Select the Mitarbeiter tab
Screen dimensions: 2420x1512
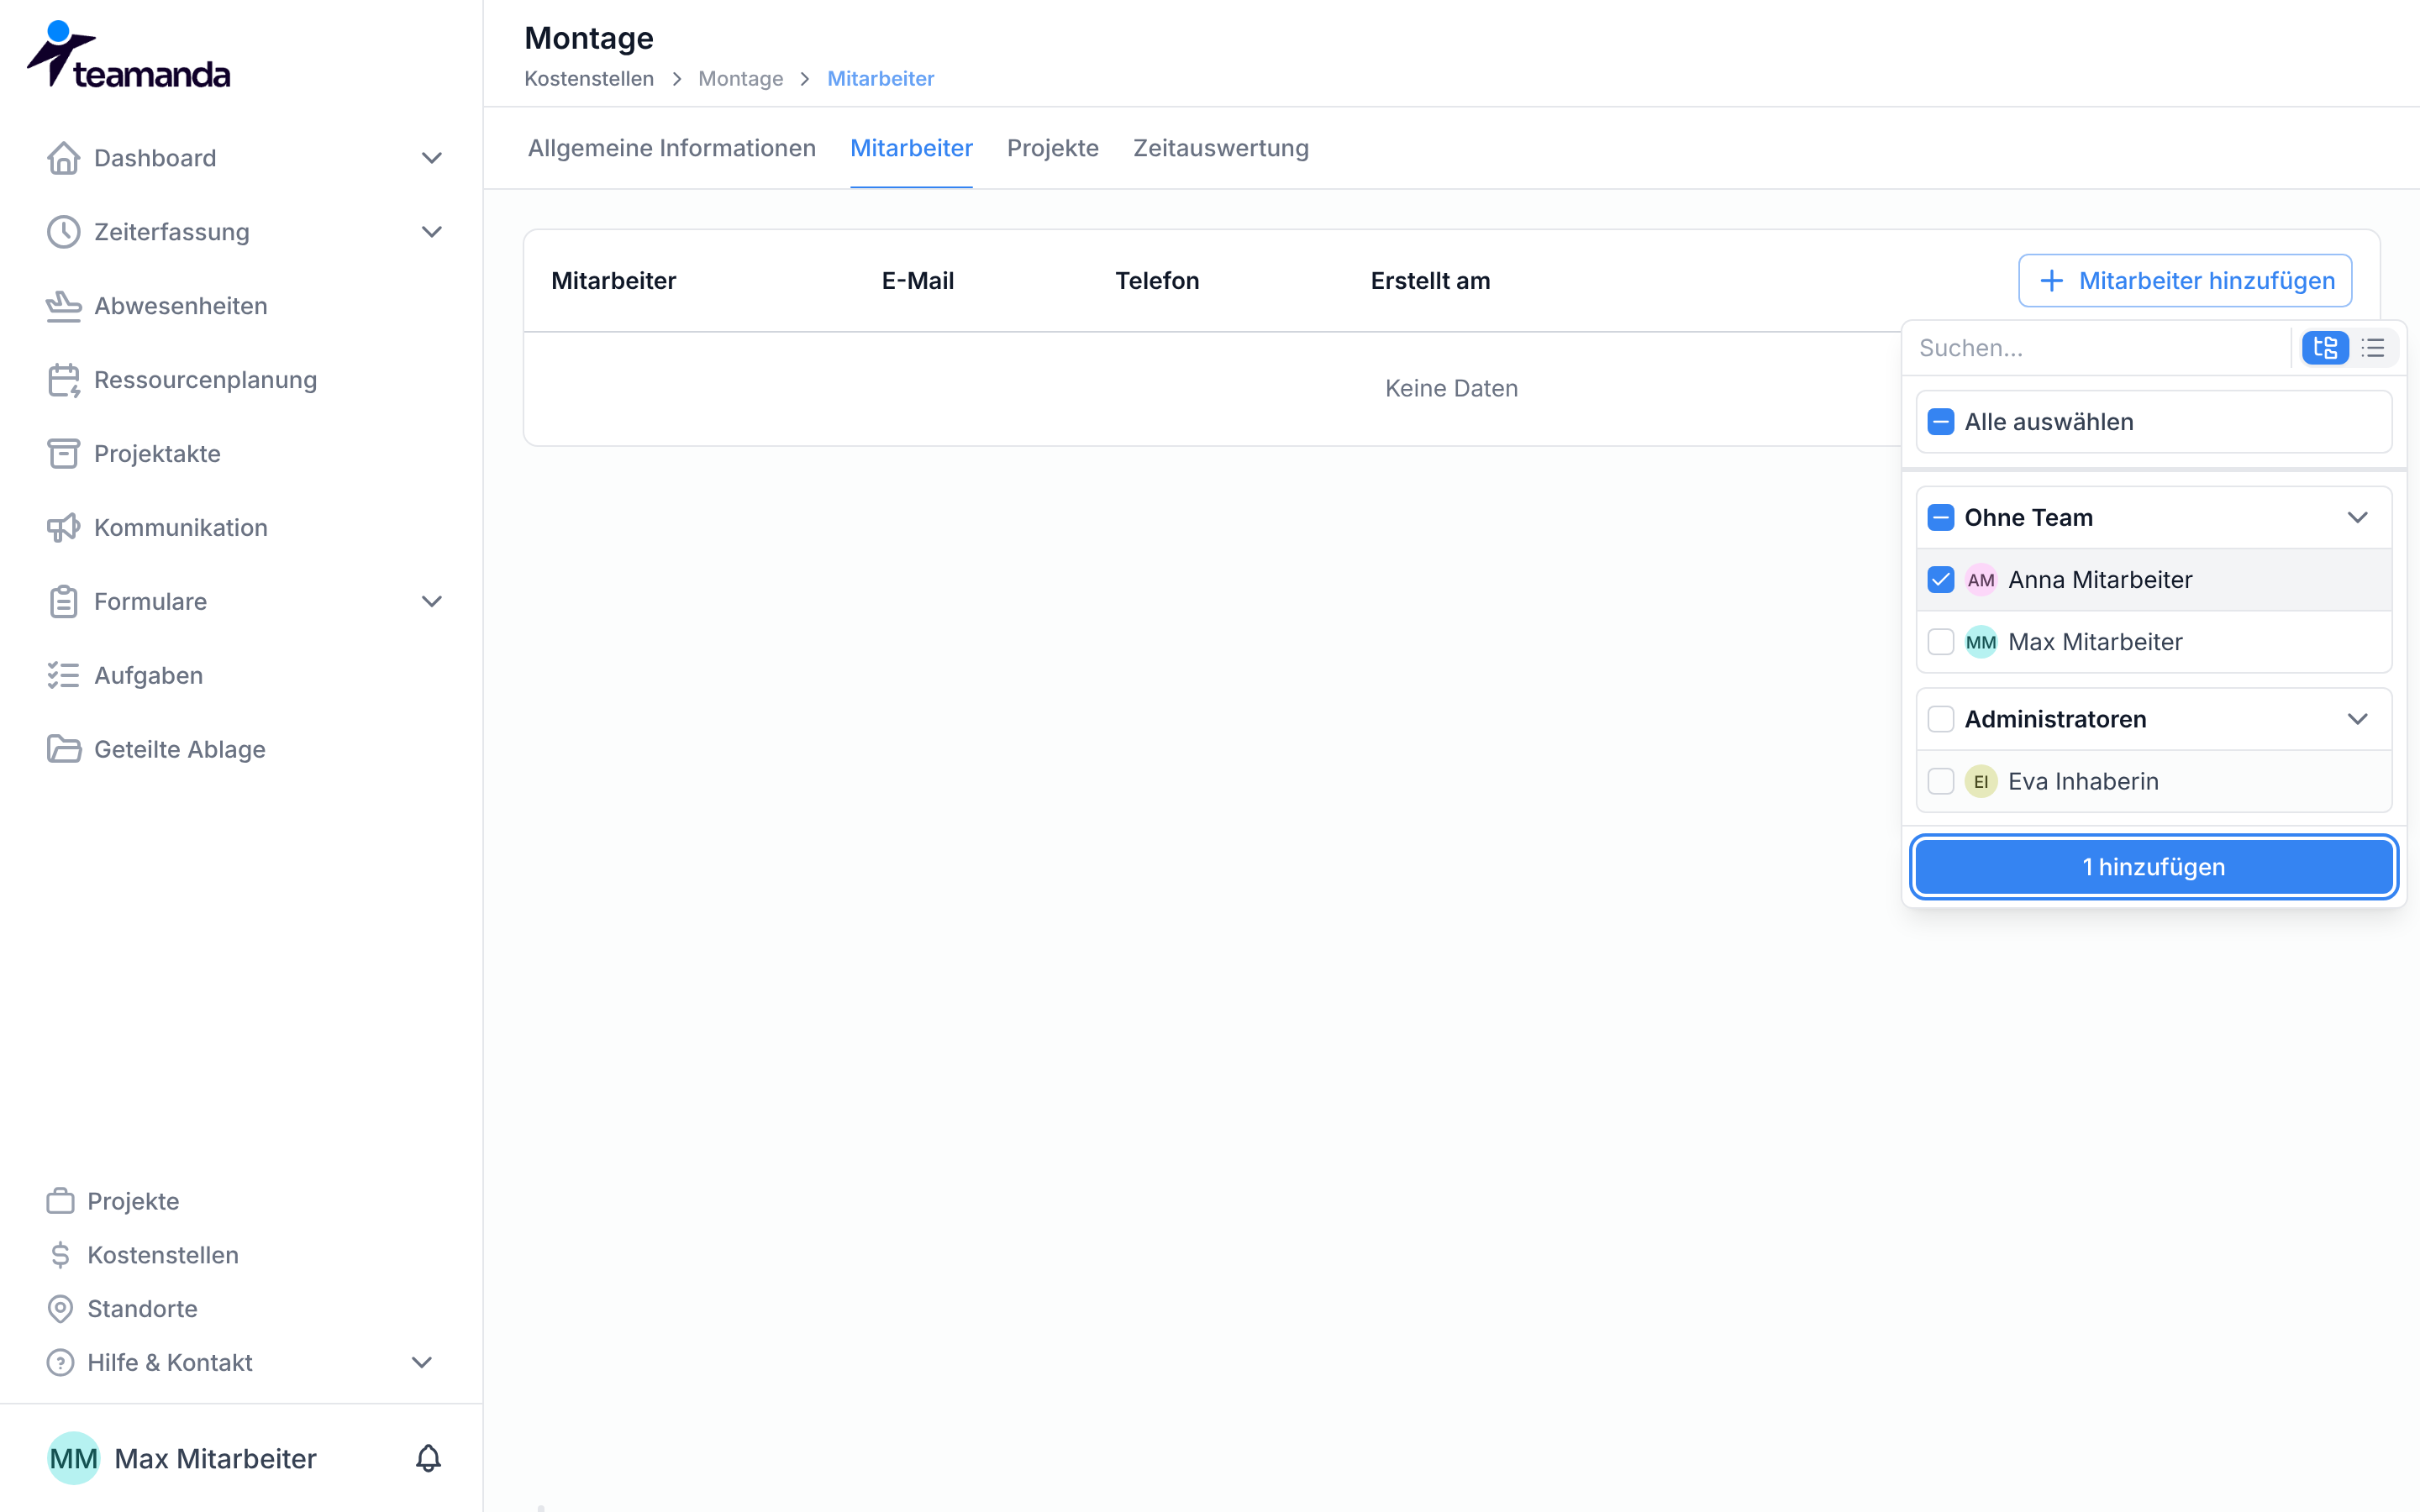point(911,148)
